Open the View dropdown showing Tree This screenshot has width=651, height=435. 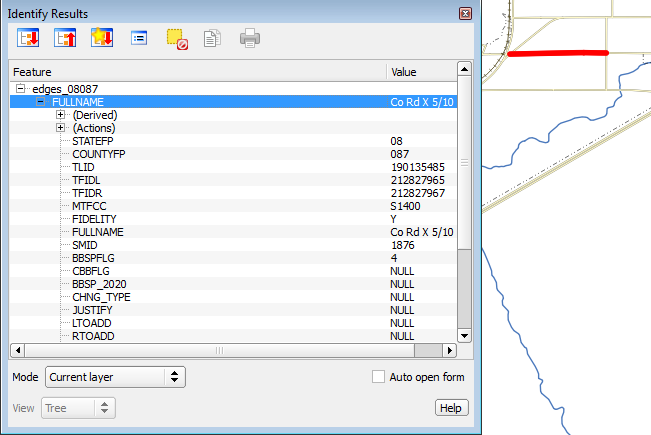coord(78,408)
